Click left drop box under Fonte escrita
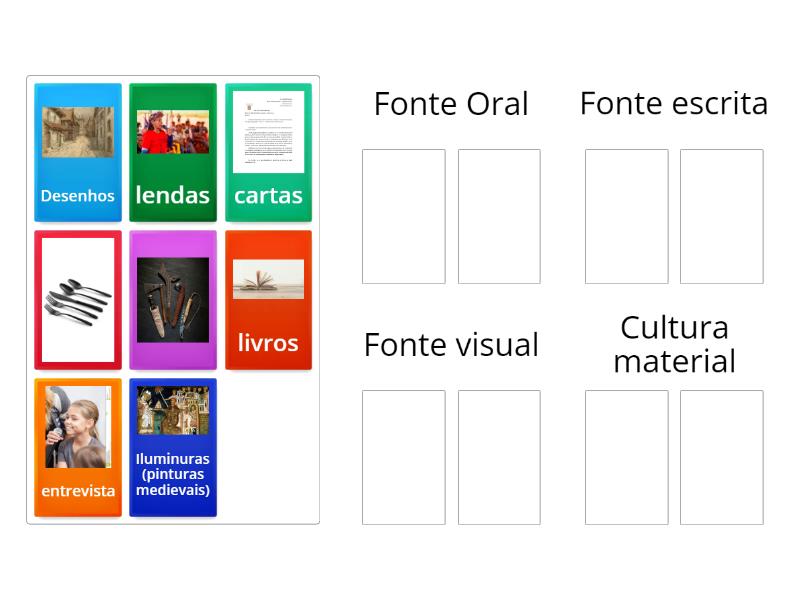 click(x=627, y=216)
